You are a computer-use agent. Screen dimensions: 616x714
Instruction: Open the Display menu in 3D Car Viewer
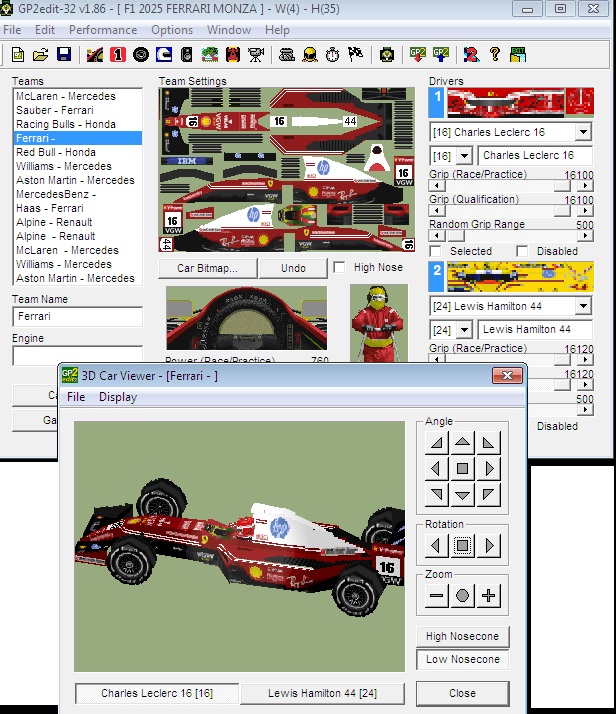(x=118, y=397)
